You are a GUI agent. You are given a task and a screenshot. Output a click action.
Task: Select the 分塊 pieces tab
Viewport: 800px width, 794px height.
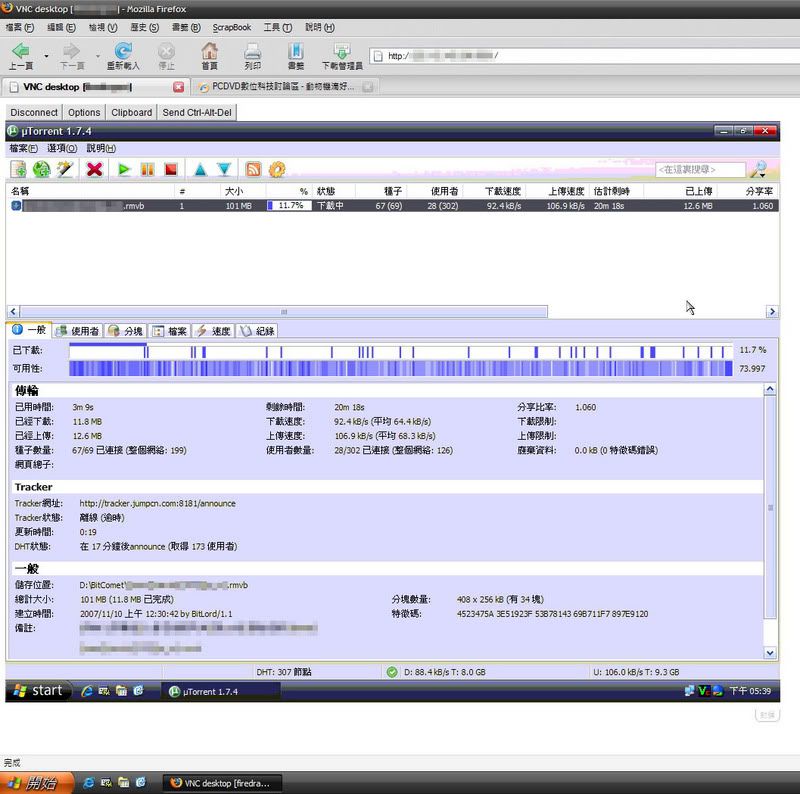(126, 331)
